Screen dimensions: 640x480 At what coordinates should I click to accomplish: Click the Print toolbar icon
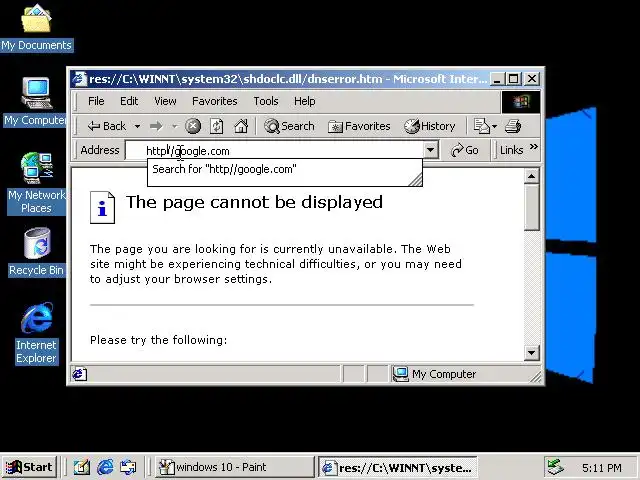pos(513,126)
